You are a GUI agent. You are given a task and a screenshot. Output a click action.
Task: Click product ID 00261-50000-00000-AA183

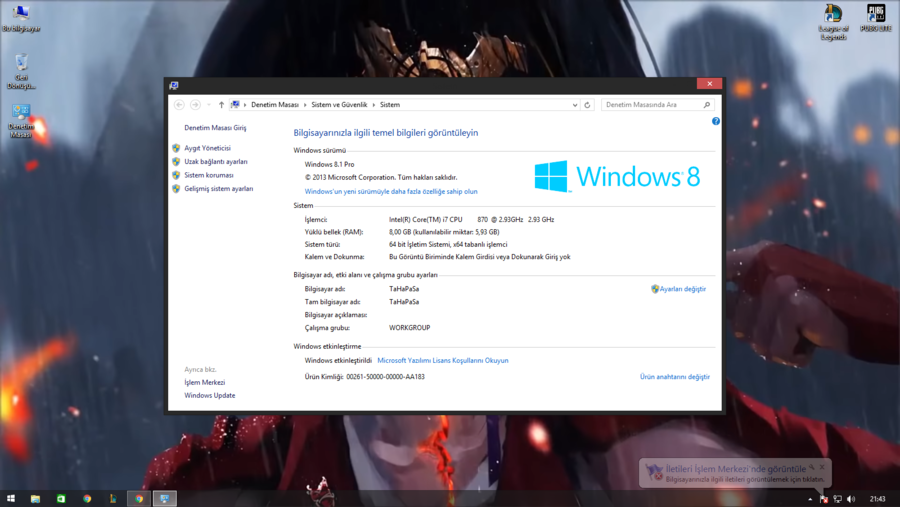(386, 377)
